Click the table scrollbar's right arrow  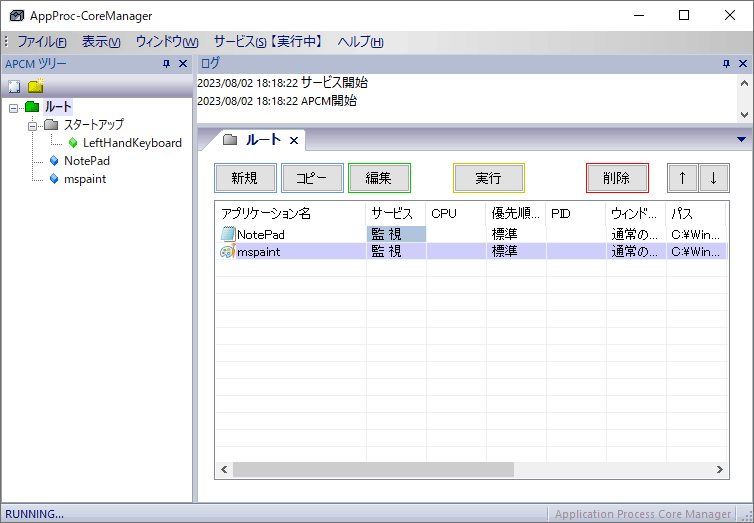click(x=719, y=470)
